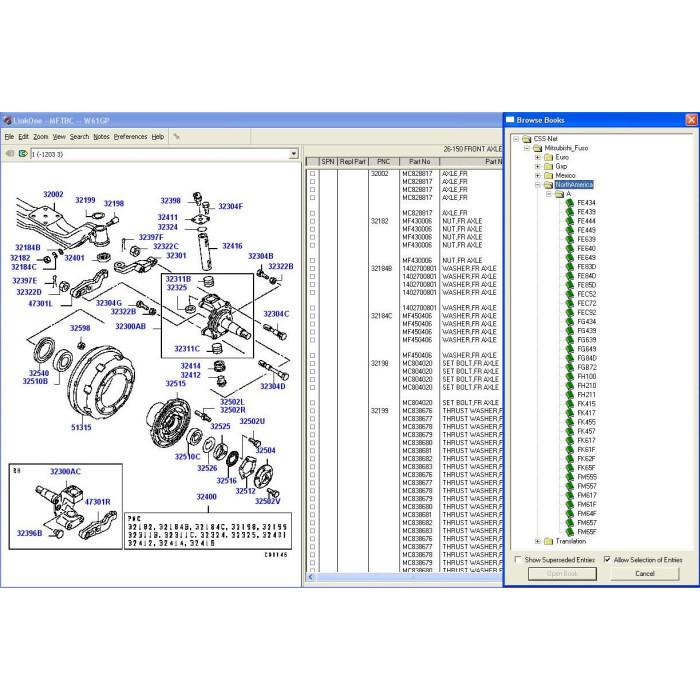Select the FG434 book icon
700x700 pixels.
[x=569, y=322]
